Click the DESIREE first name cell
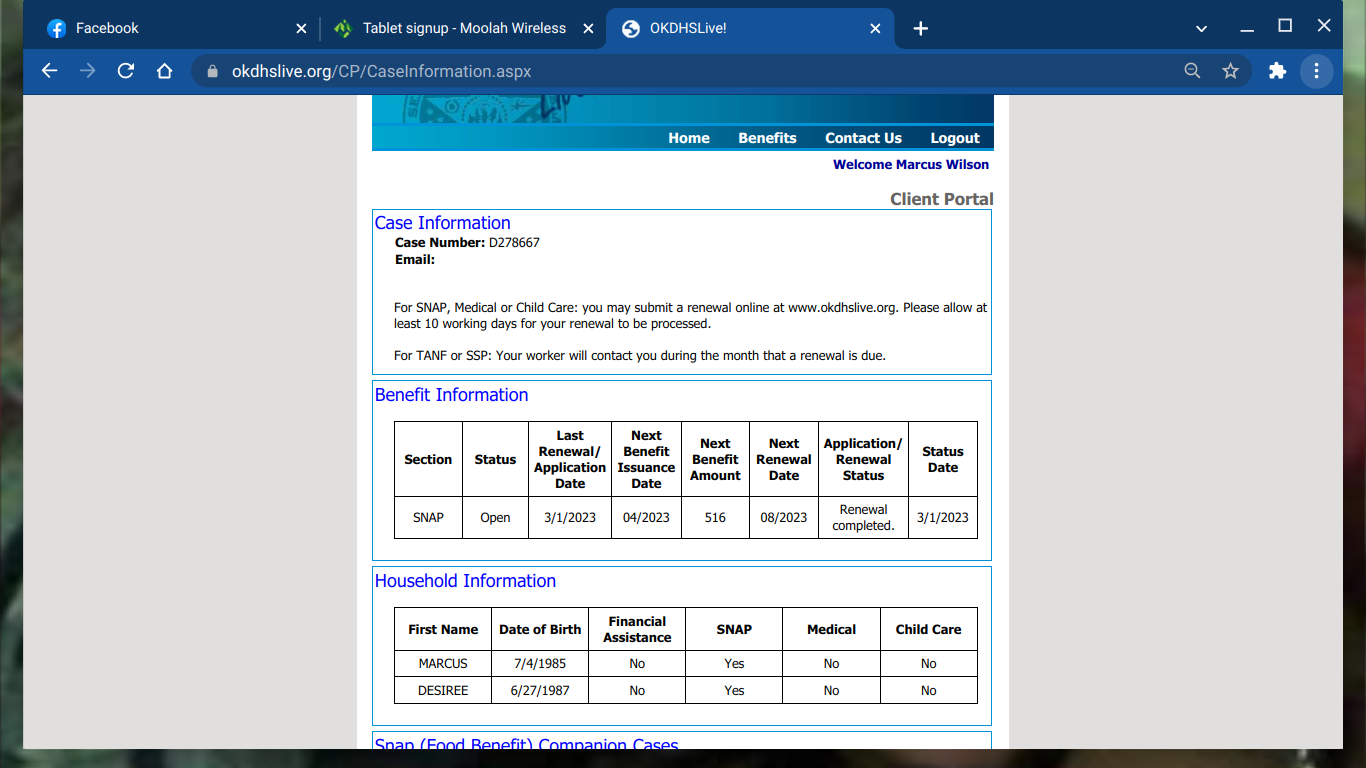Viewport: 1366px width, 768px height. point(443,690)
